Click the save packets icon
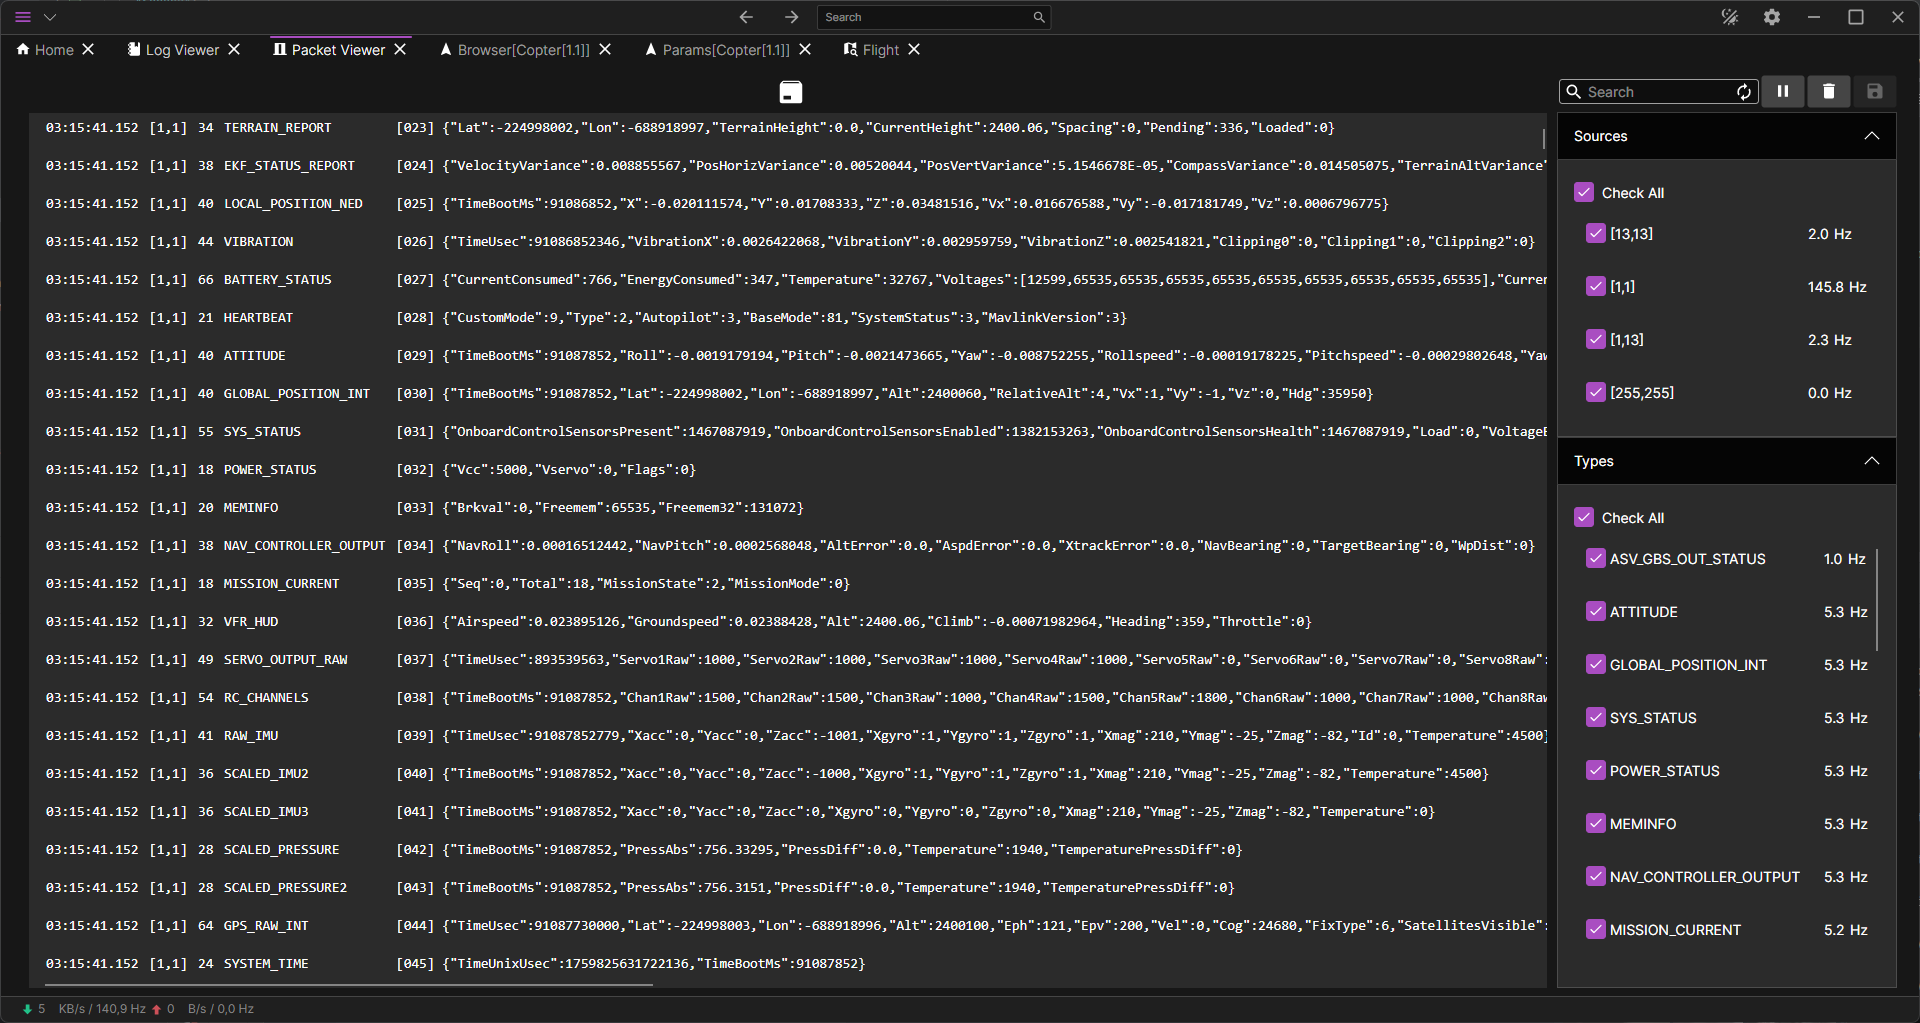The width and height of the screenshot is (1920, 1023). pos(1874,92)
